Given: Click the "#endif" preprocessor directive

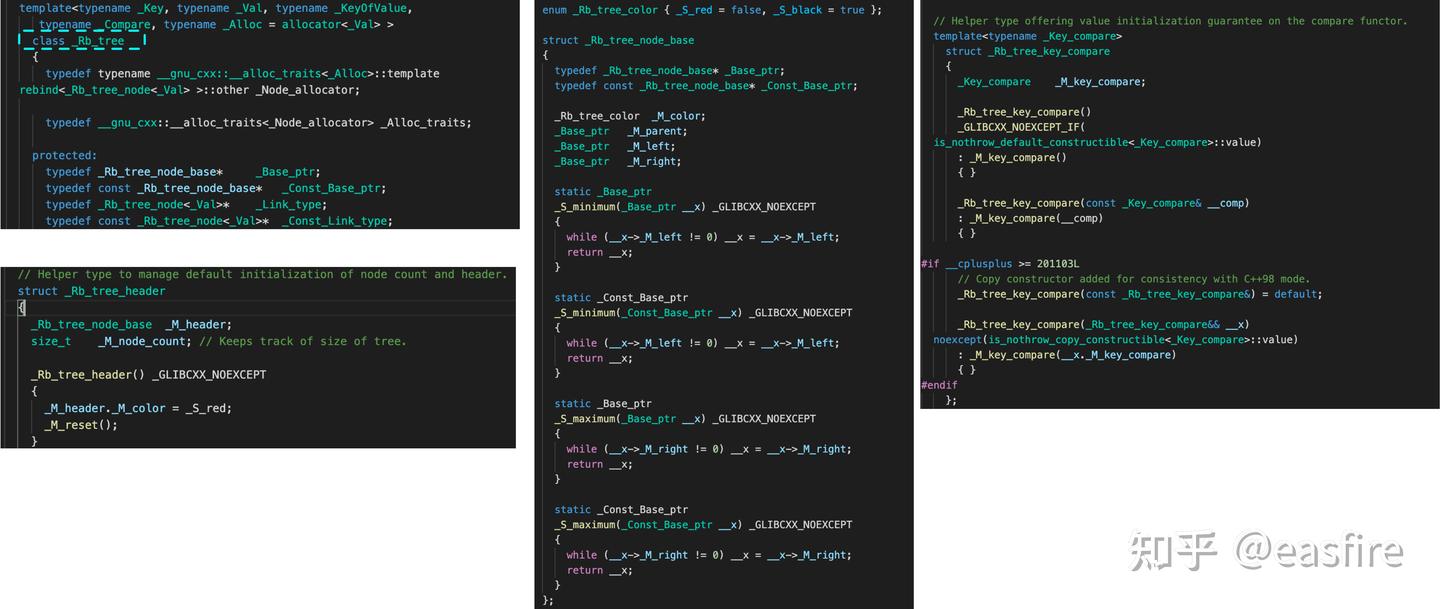Looking at the screenshot, I should coord(938,384).
